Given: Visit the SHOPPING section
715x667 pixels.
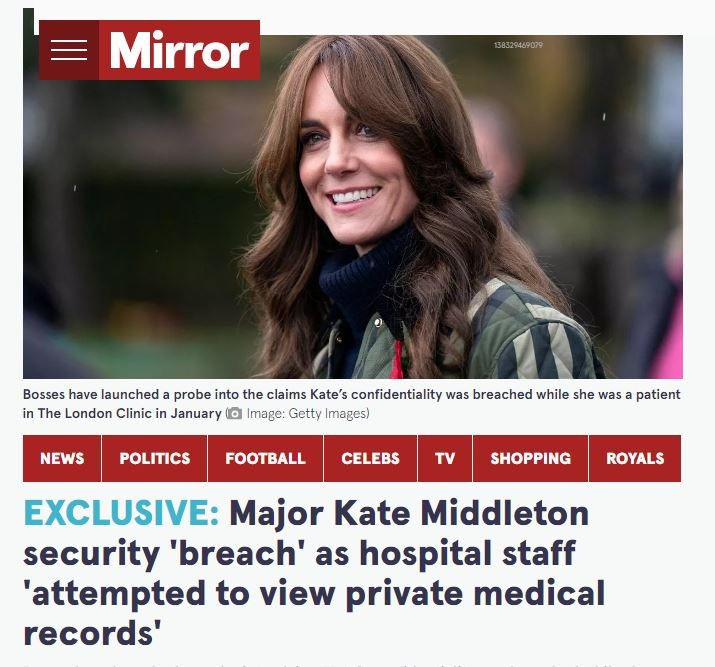Looking at the screenshot, I should point(531,458).
